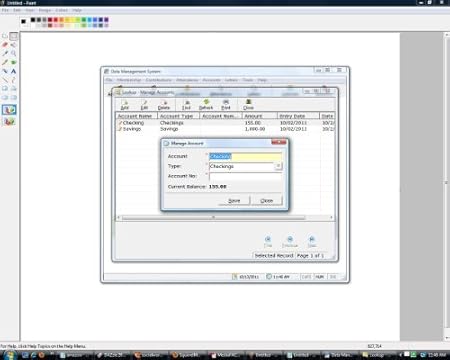Click Close button in Manage Account dialog
This screenshot has width=450, height=360.
click(266, 200)
